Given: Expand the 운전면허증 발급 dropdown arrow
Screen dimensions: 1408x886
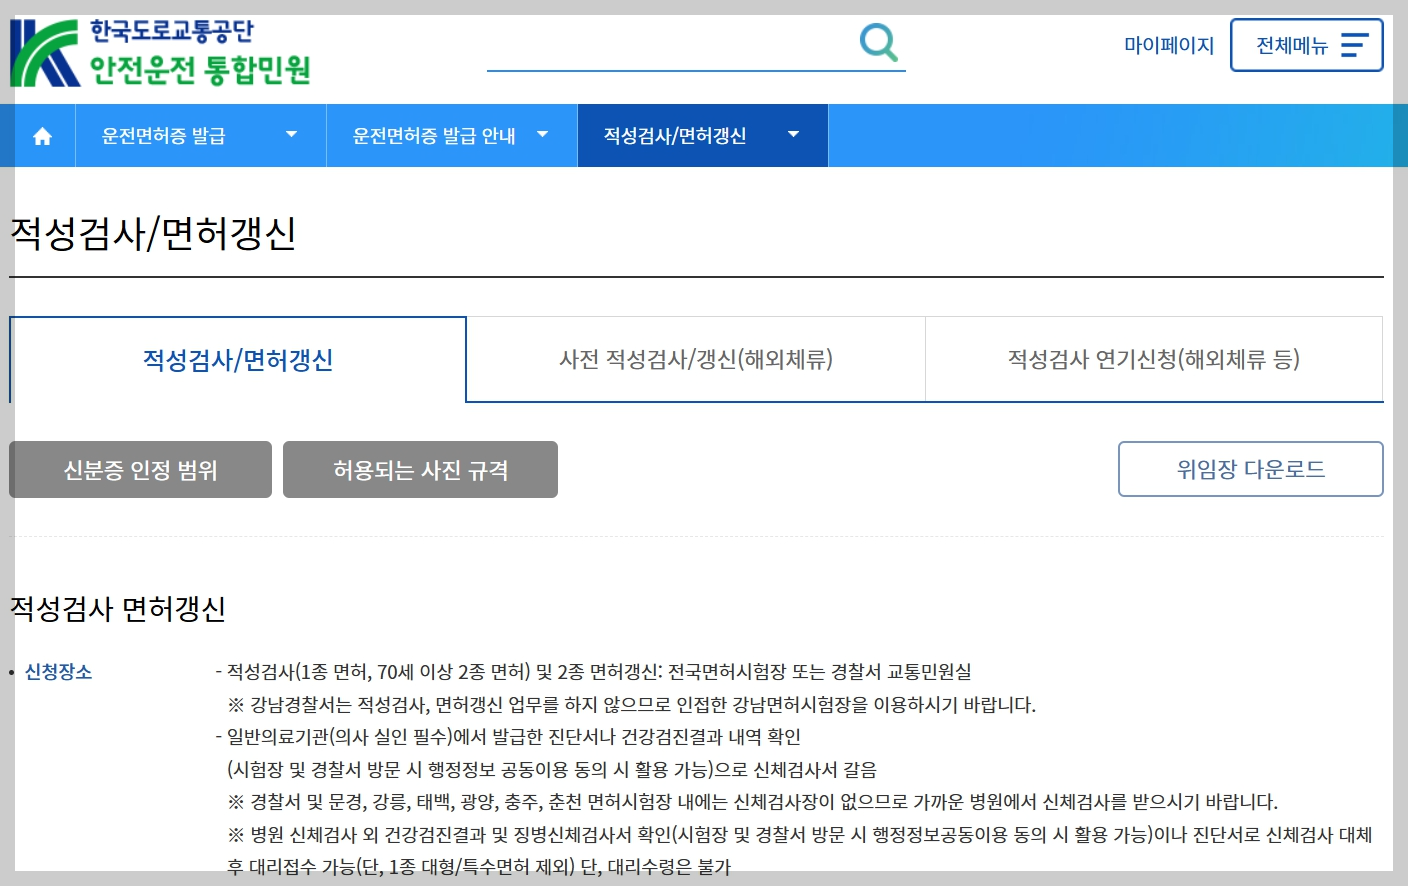Looking at the screenshot, I should [x=291, y=134].
